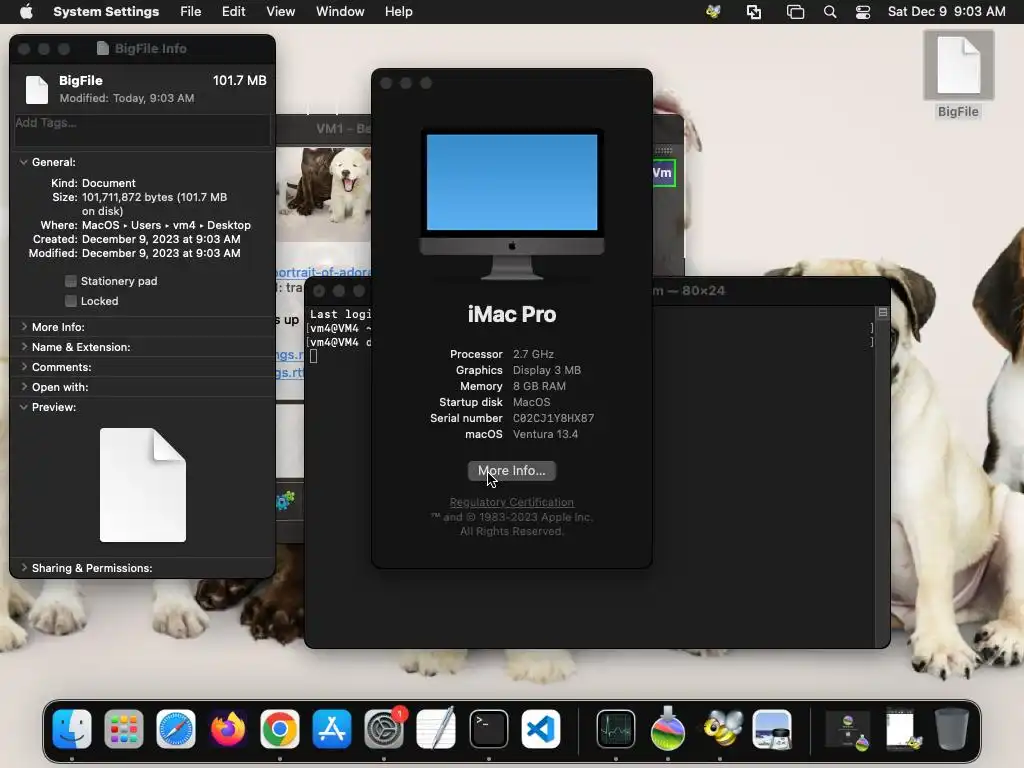Click the Display 3 MB graphics value
This screenshot has height=768, width=1024.
point(547,370)
